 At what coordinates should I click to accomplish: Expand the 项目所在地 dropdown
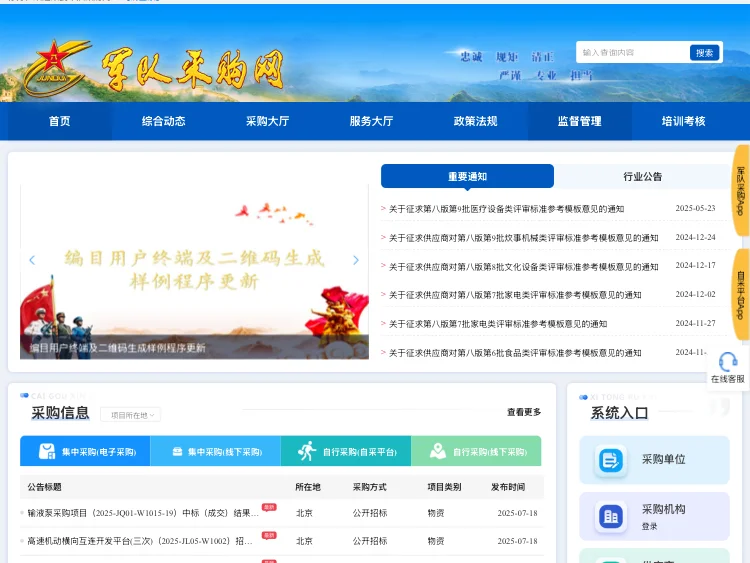tap(131, 415)
